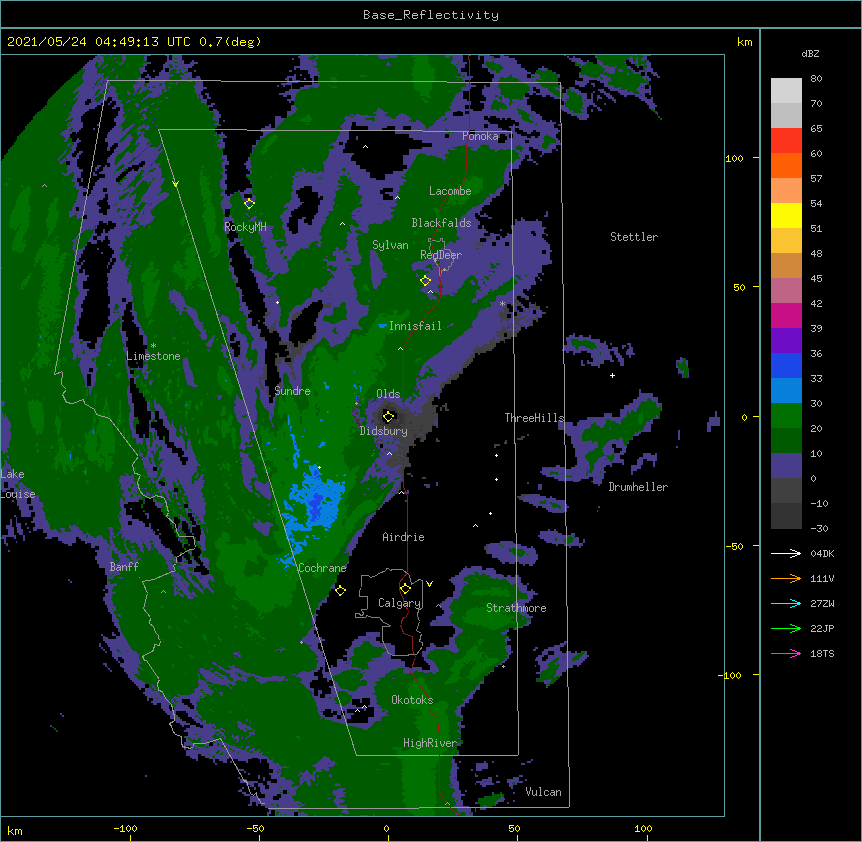
Task: Click the ThreeHills city label
Action: pyautogui.click(x=534, y=418)
